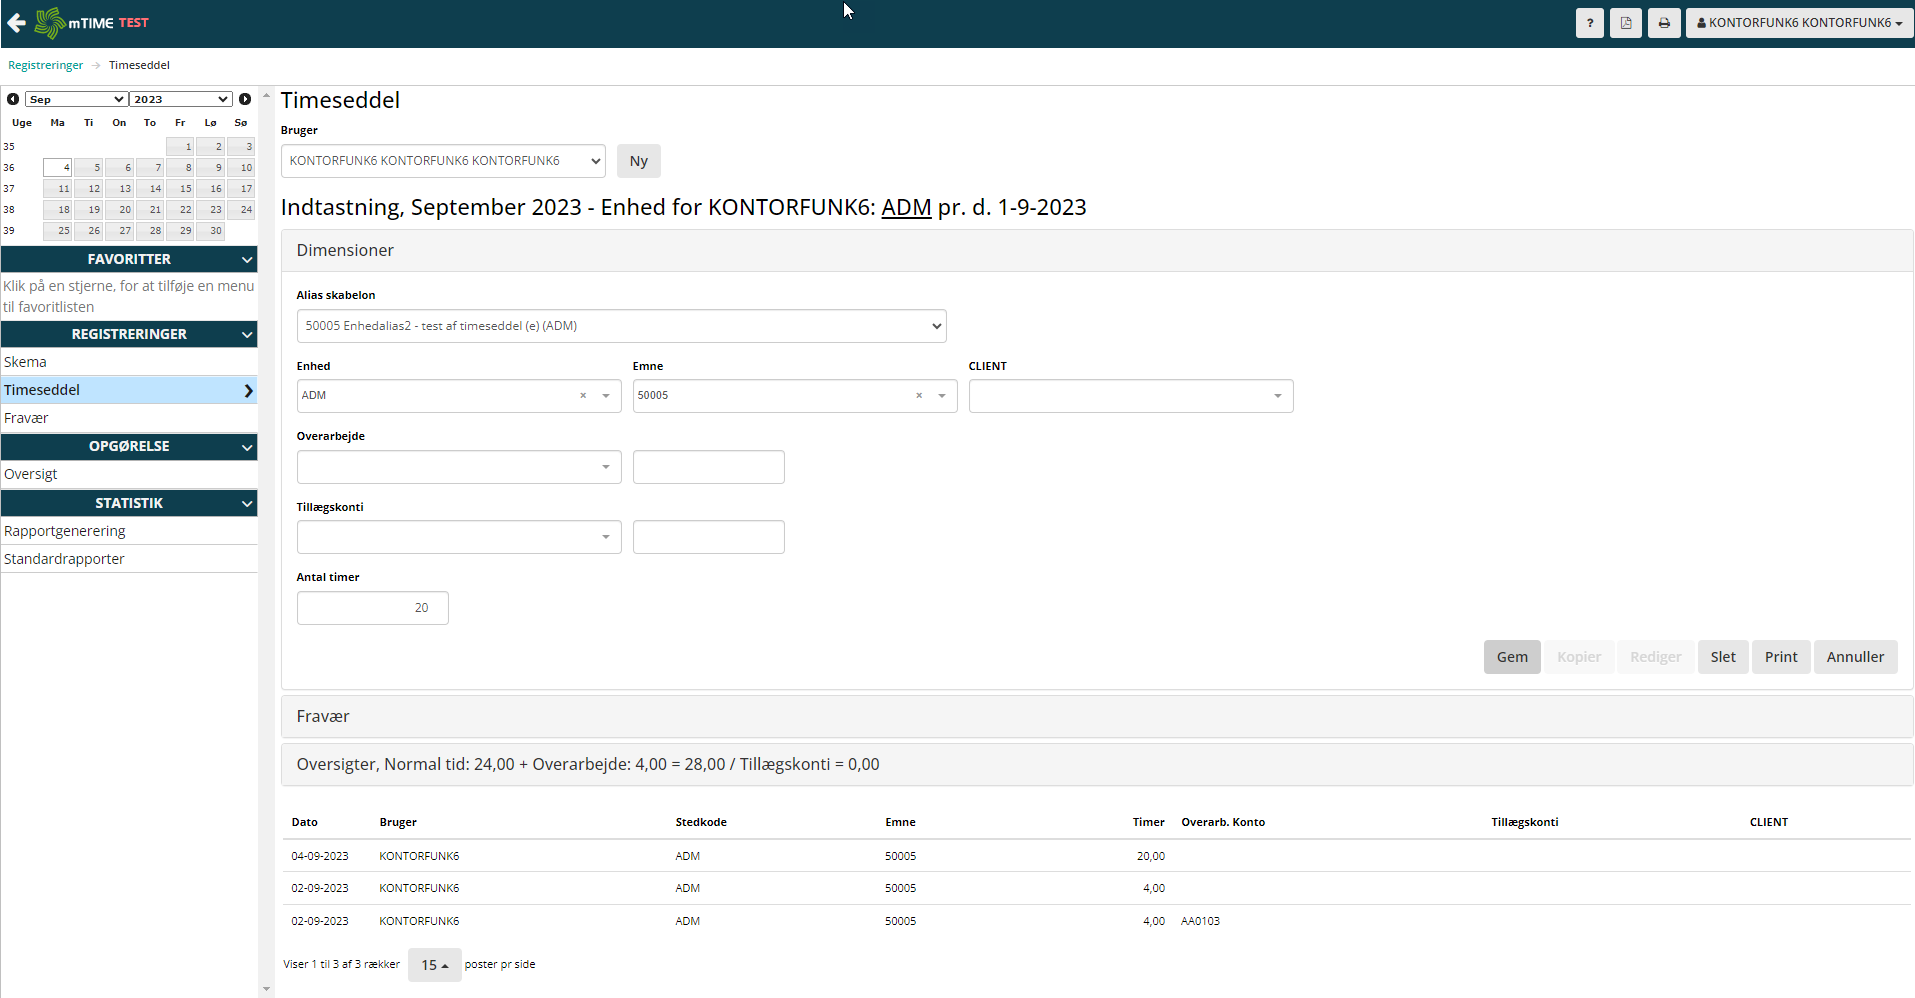Click the Gem button to save
The height and width of the screenshot is (998, 1915).
pyautogui.click(x=1511, y=656)
